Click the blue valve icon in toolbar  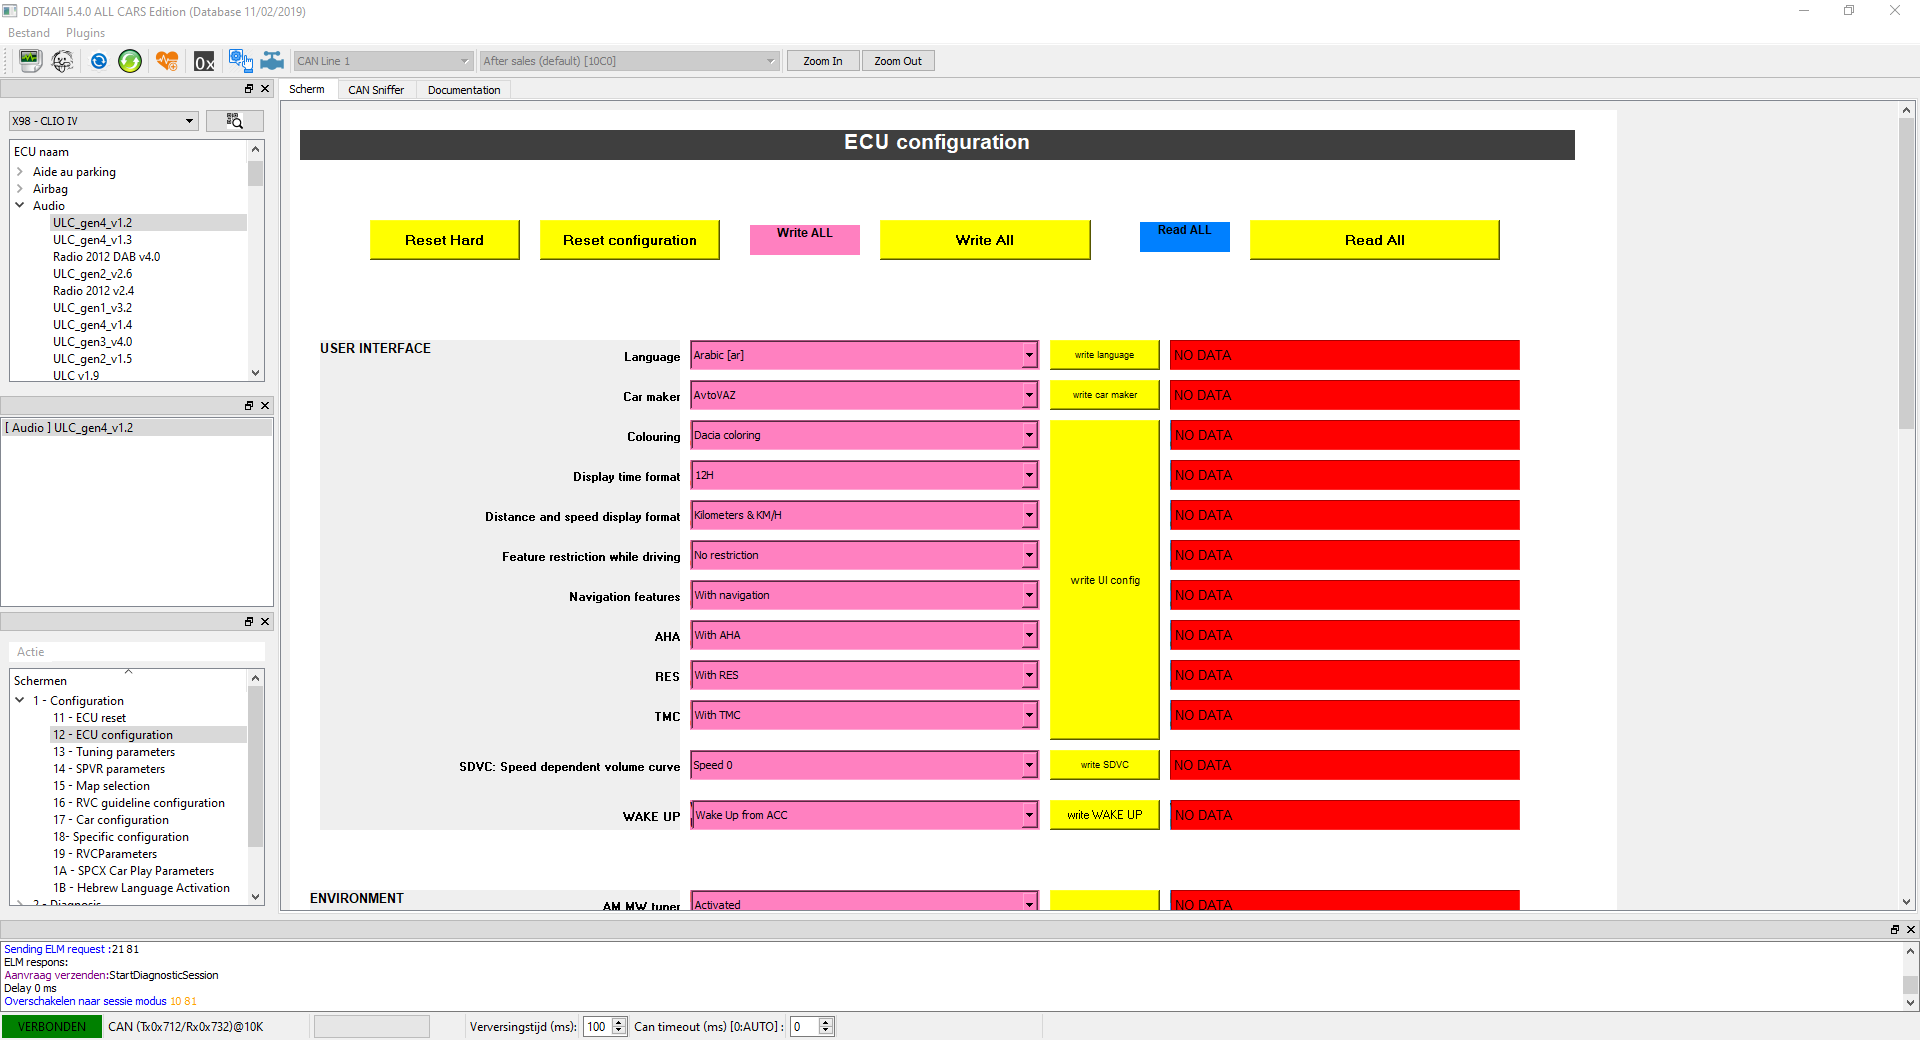tap(272, 61)
